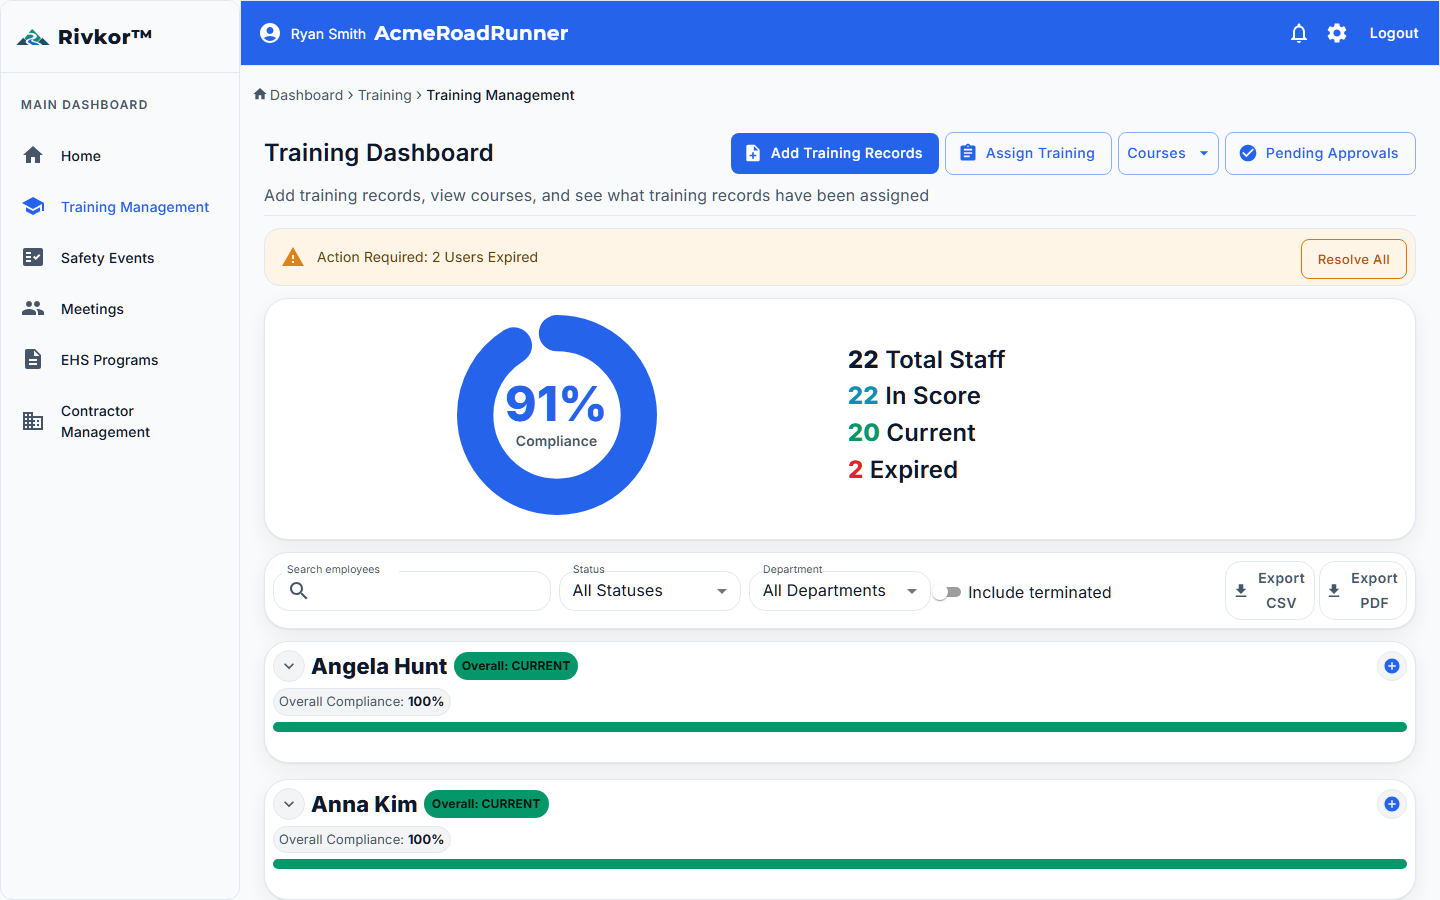1440x900 pixels.
Task: Open the settings gear
Action: pyautogui.click(x=1337, y=33)
